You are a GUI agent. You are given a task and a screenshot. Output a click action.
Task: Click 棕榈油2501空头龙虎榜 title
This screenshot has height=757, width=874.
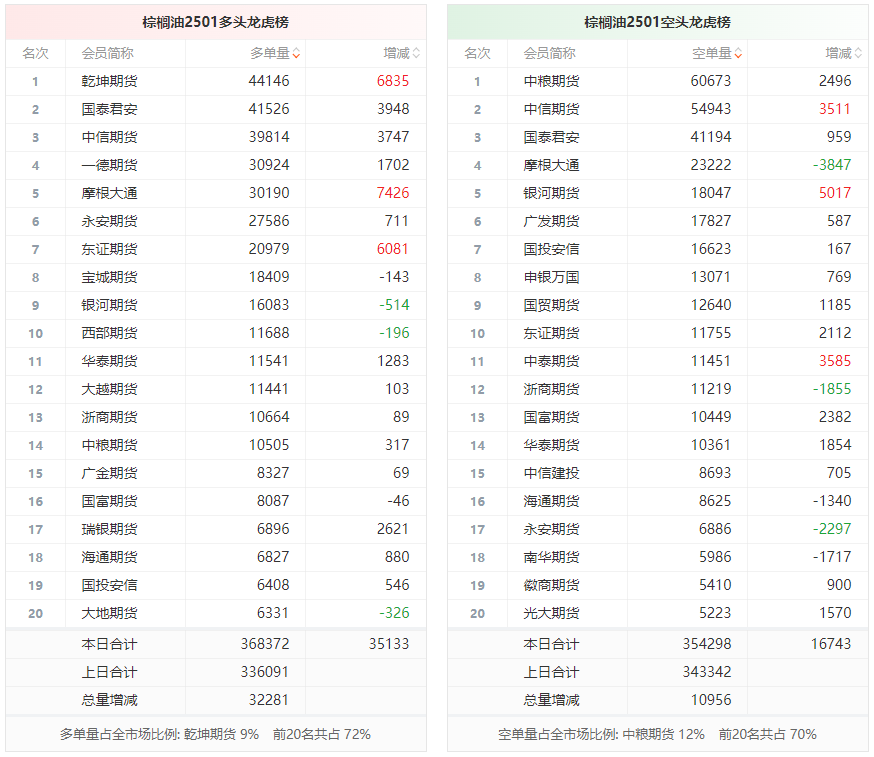pyautogui.click(x=658, y=22)
